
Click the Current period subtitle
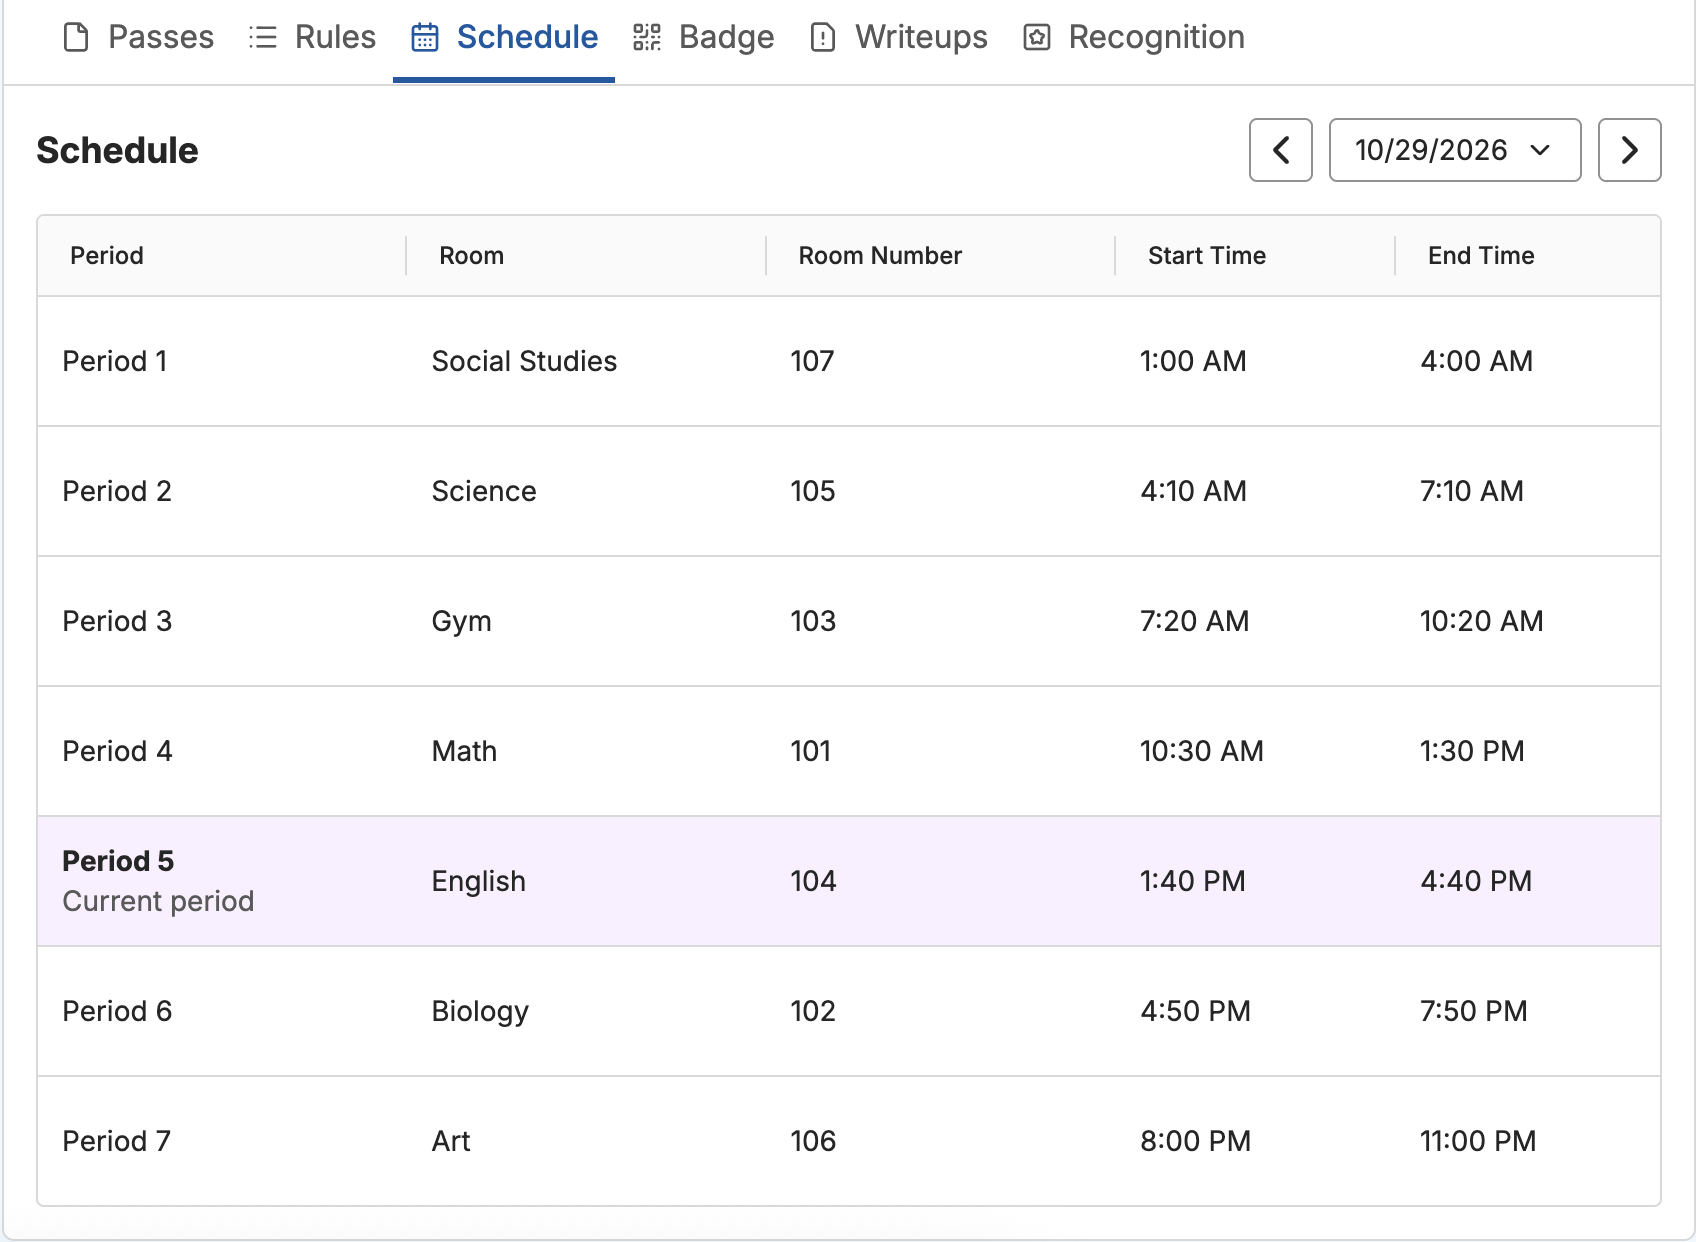point(158,901)
